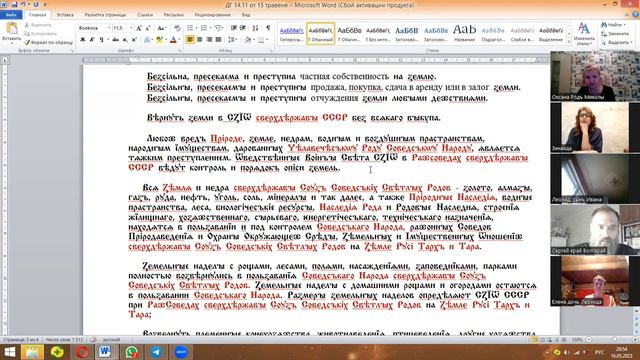Click the Numbering list icon
The width and height of the screenshot is (640, 360).
(204, 28)
